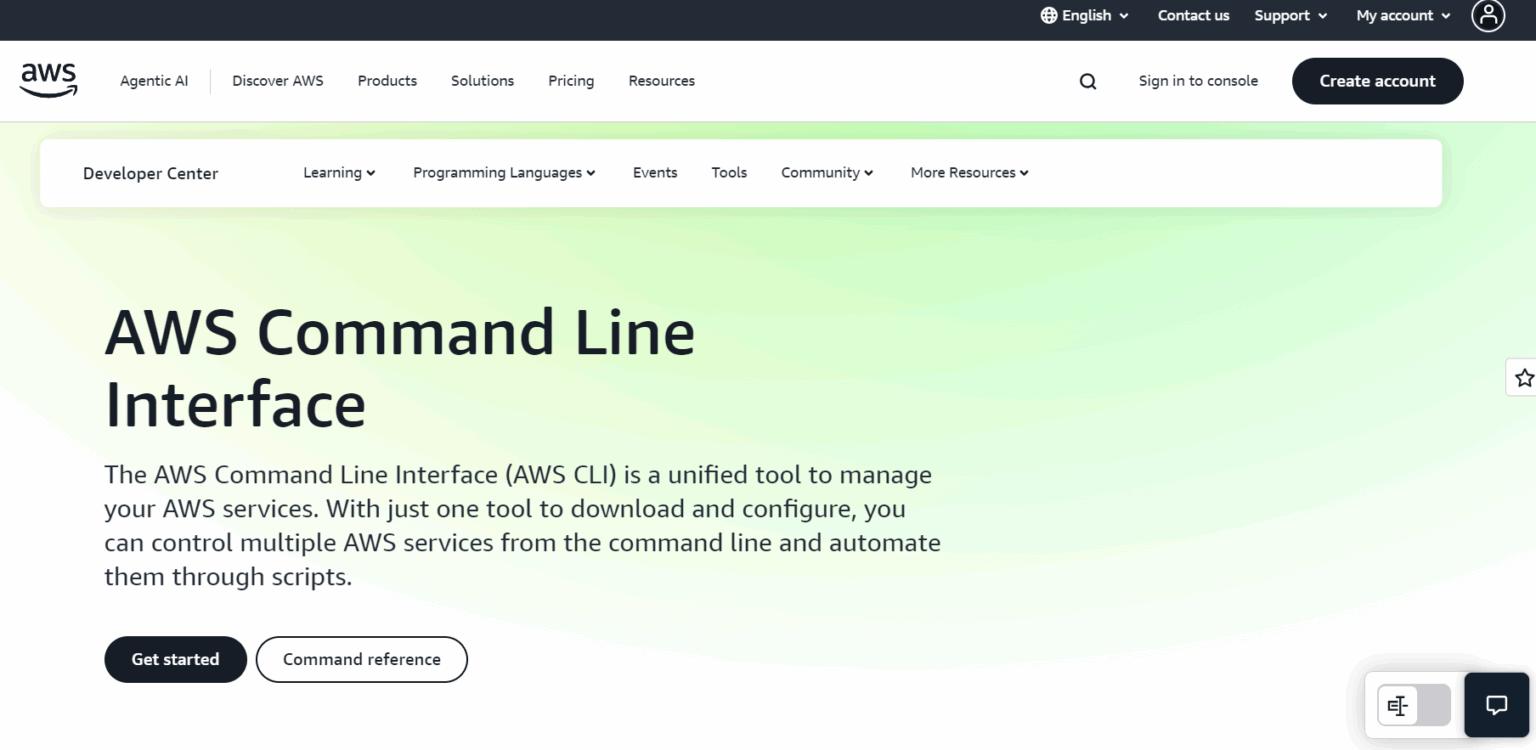Expand the Community dropdown
1536x750 pixels.
(826, 172)
